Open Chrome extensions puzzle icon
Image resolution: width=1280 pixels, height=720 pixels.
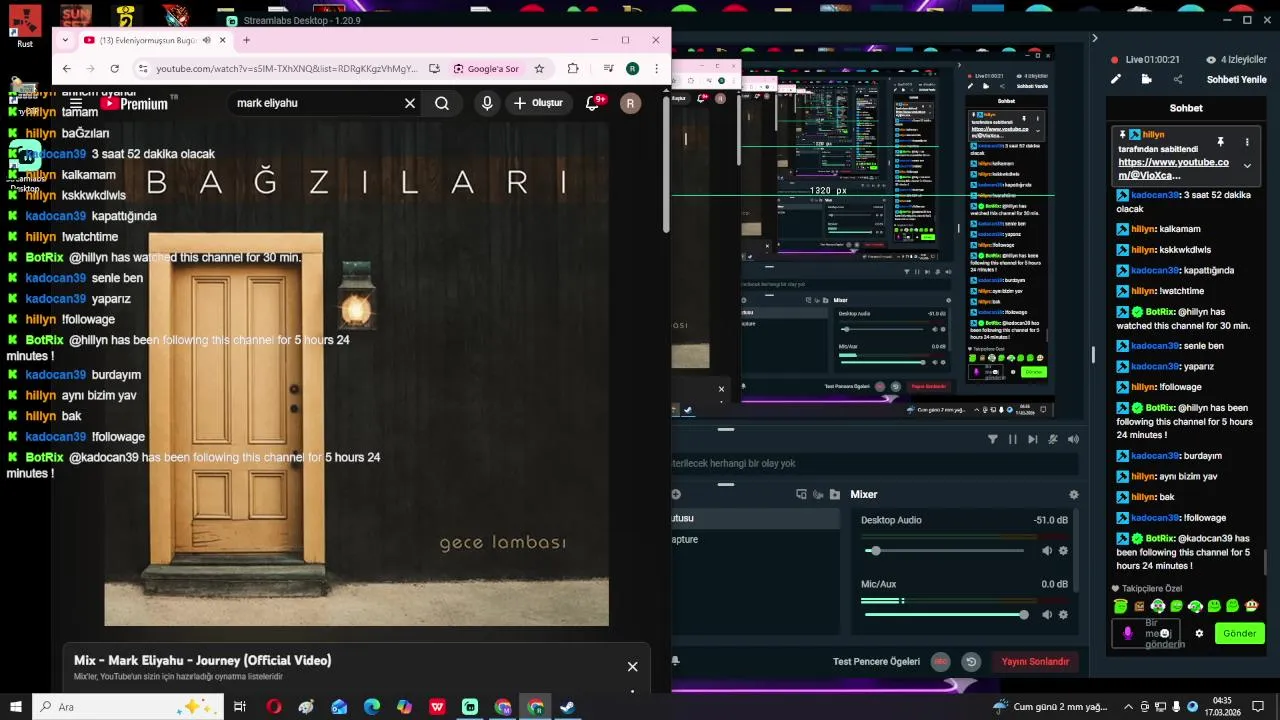coord(573,69)
